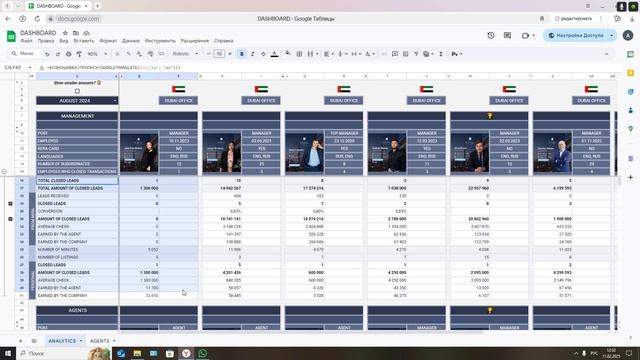Open Google Keep in side panel
The height and width of the screenshot is (360, 640).
click(x=631, y=73)
